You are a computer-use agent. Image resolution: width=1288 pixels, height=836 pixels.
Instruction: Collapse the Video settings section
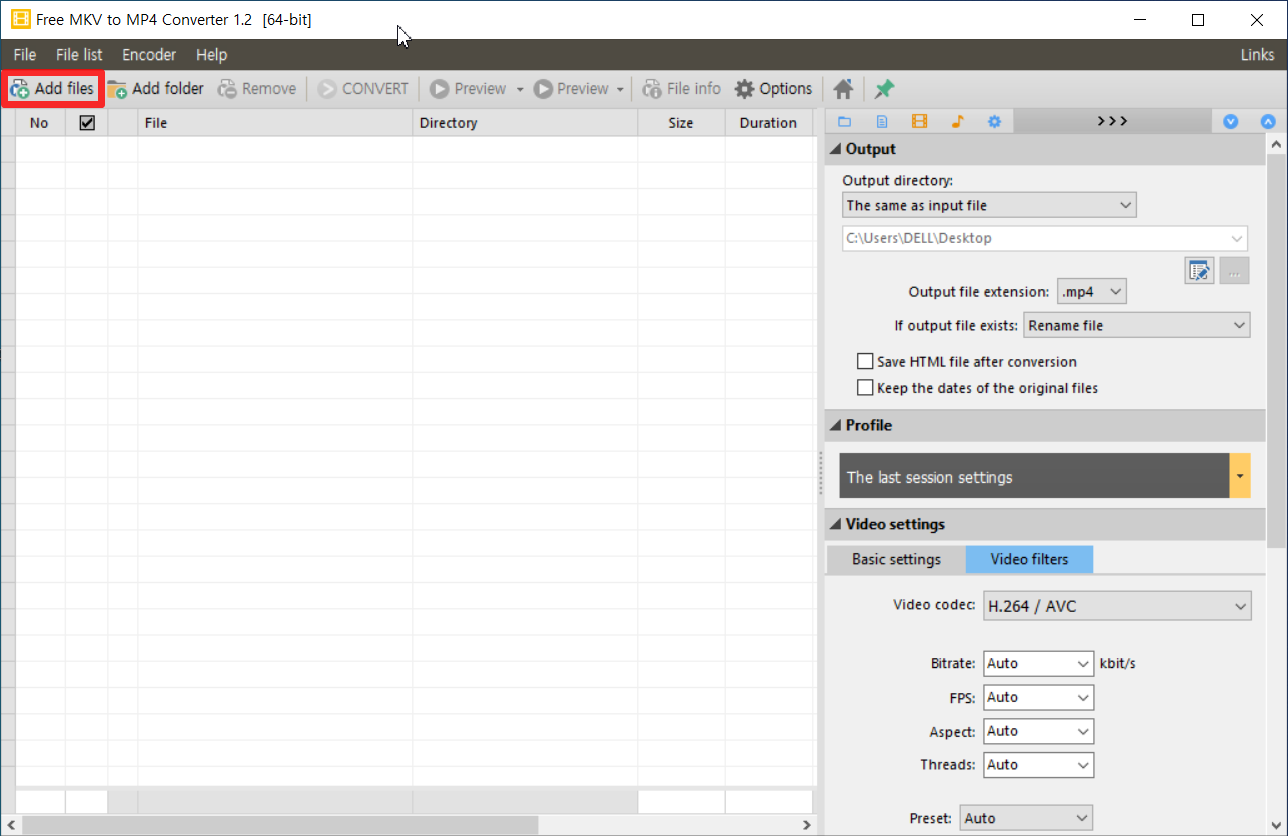click(x=836, y=524)
